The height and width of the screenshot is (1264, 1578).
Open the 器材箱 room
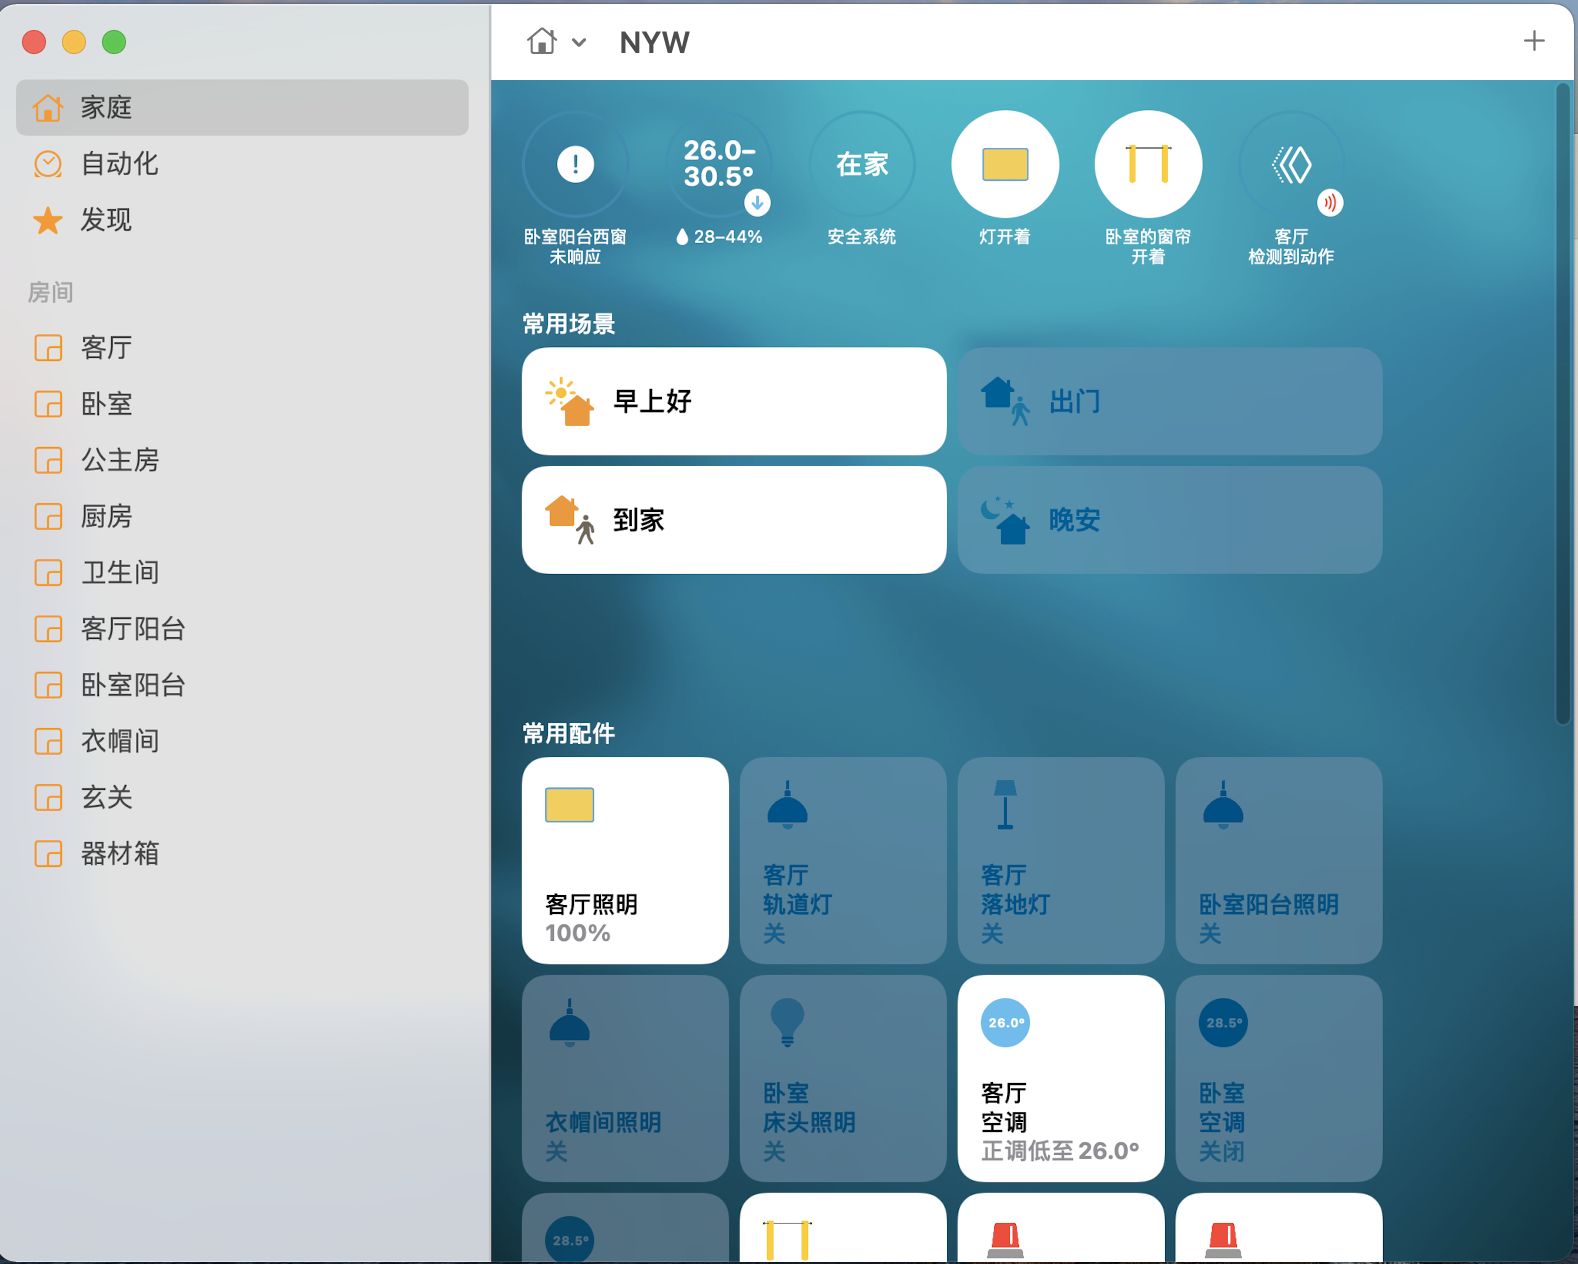click(242, 853)
